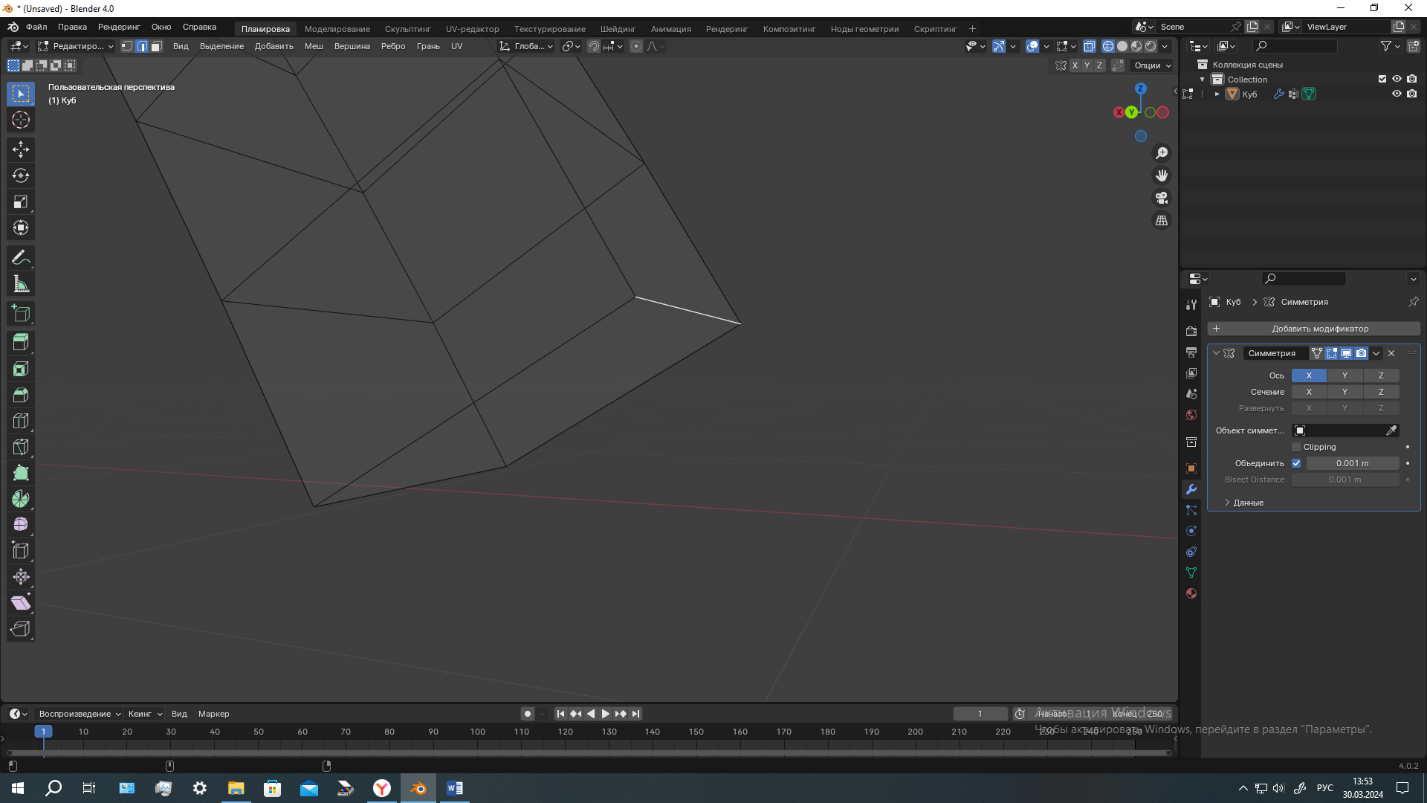Select the Rotate tool in left toolbar
The image size is (1427, 803).
(x=20, y=176)
